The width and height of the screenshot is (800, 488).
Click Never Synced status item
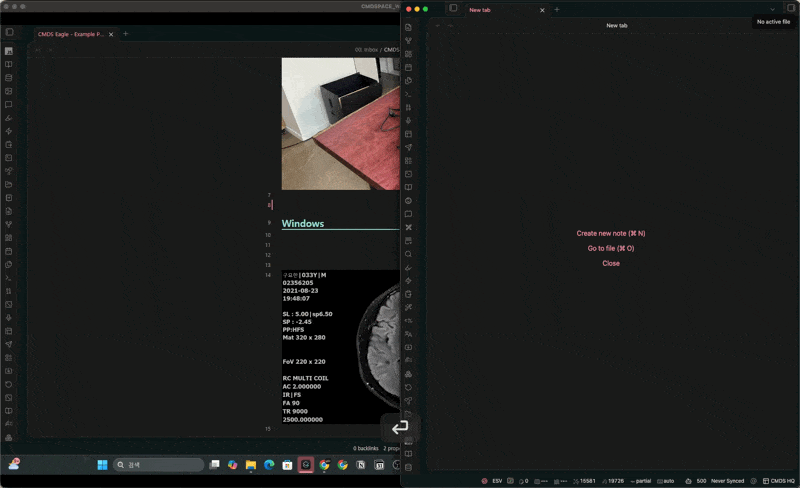(x=727, y=481)
